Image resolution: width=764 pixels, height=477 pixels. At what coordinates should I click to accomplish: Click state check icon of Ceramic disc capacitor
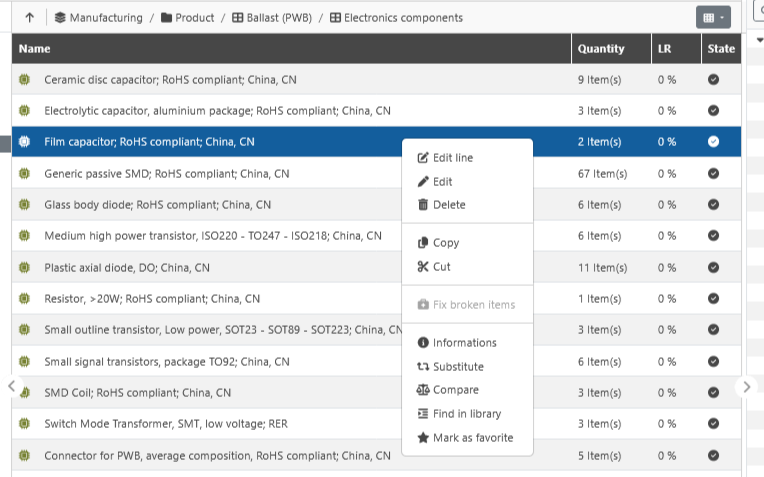pos(713,79)
